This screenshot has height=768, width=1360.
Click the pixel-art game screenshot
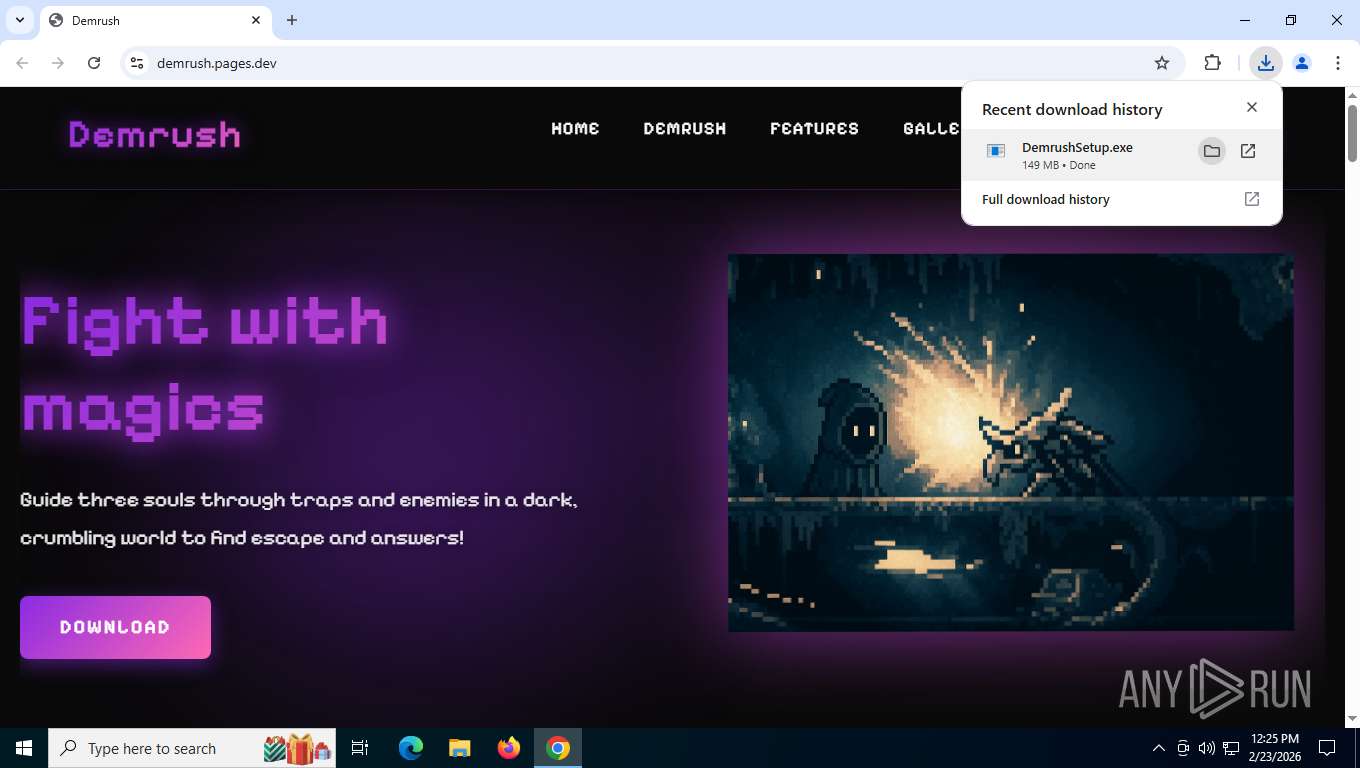(1011, 442)
